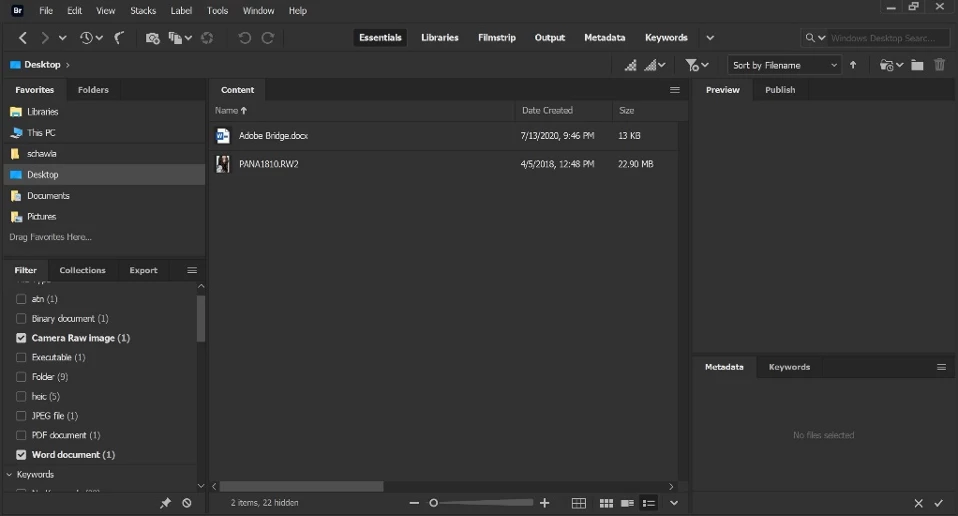Switch to list view
The height and width of the screenshot is (516, 958).
pos(649,503)
